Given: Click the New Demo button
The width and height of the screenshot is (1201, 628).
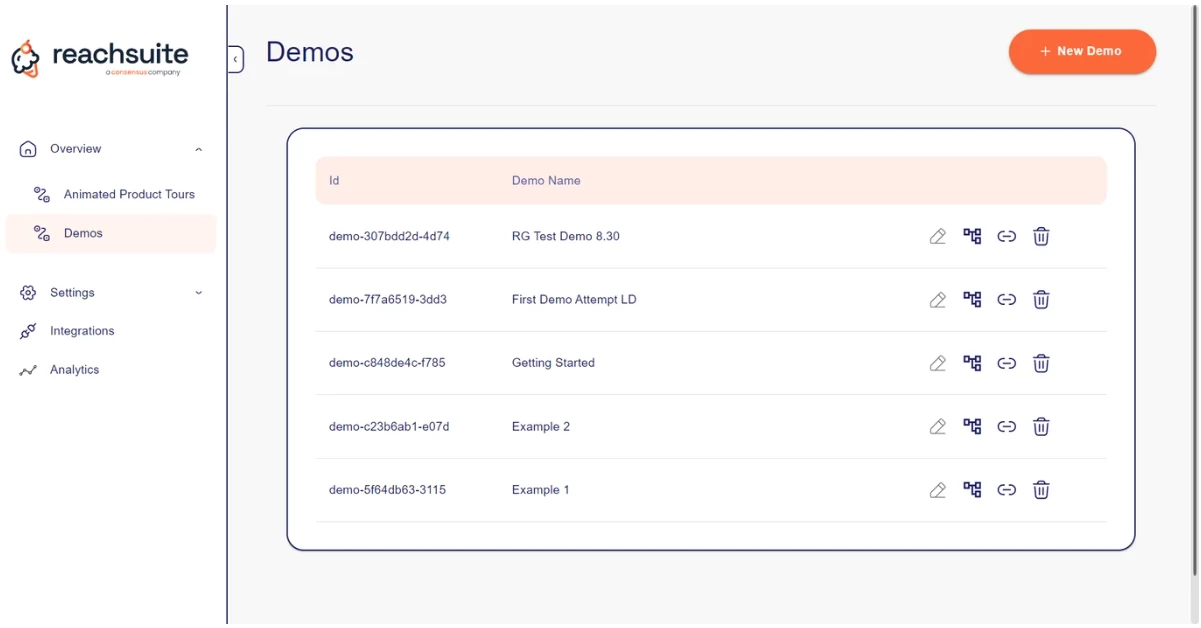Looking at the screenshot, I should [1082, 51].
